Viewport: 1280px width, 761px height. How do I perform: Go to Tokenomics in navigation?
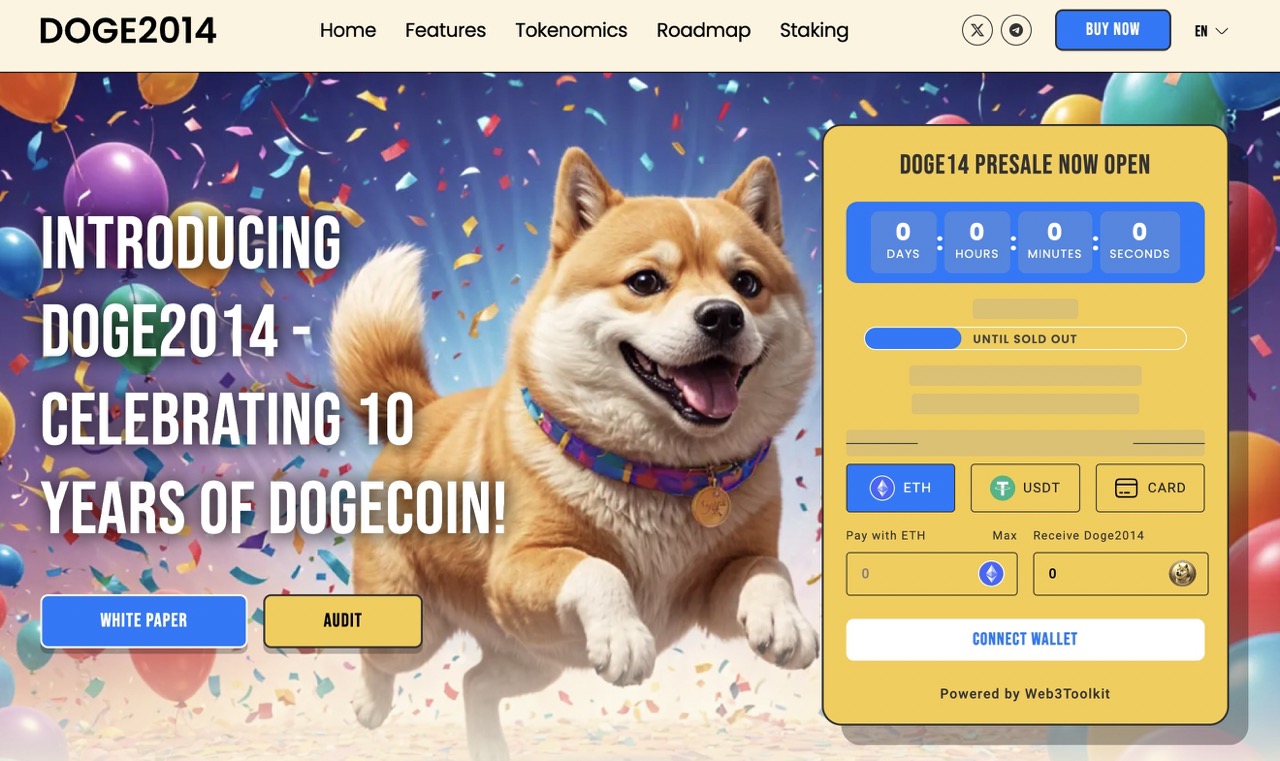tap(571, 30)
